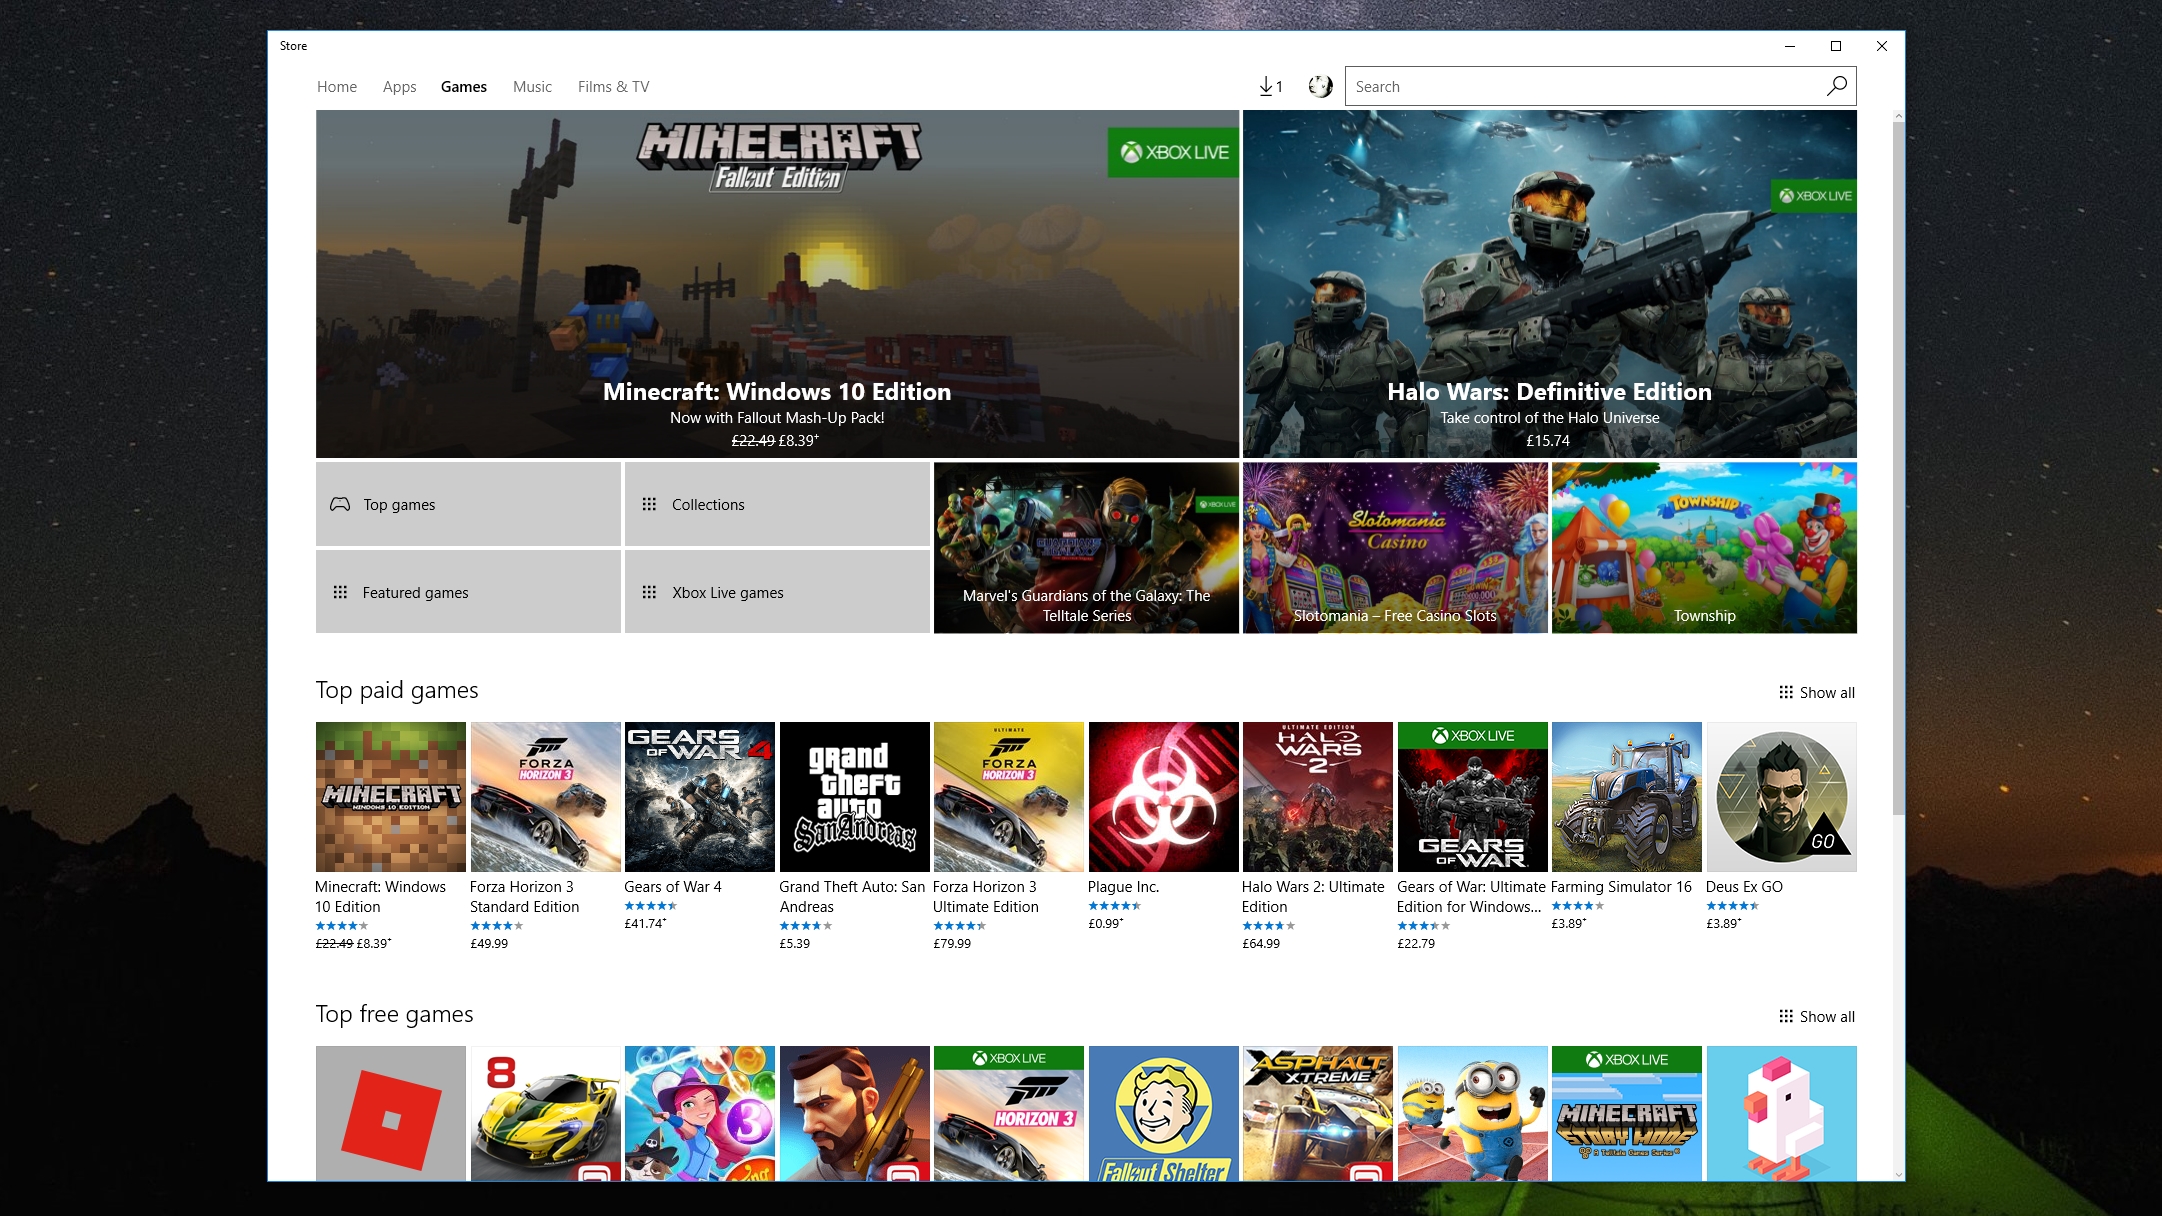Open the Top games category
This screenshot has width=2162, height=1216.
[x=468, y=504]
